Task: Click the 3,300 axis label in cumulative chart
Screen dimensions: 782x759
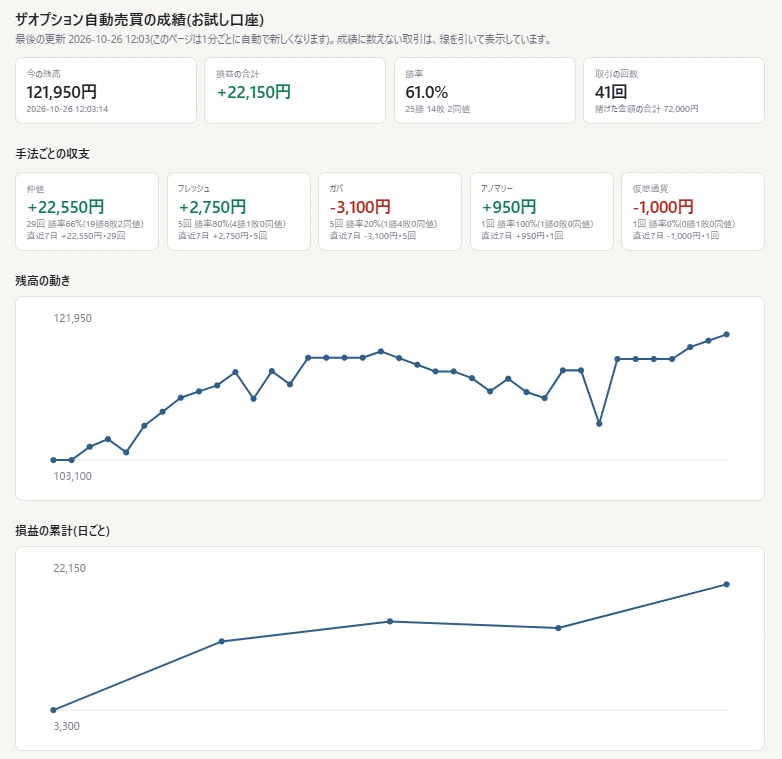Action: (x=67, y=726)
